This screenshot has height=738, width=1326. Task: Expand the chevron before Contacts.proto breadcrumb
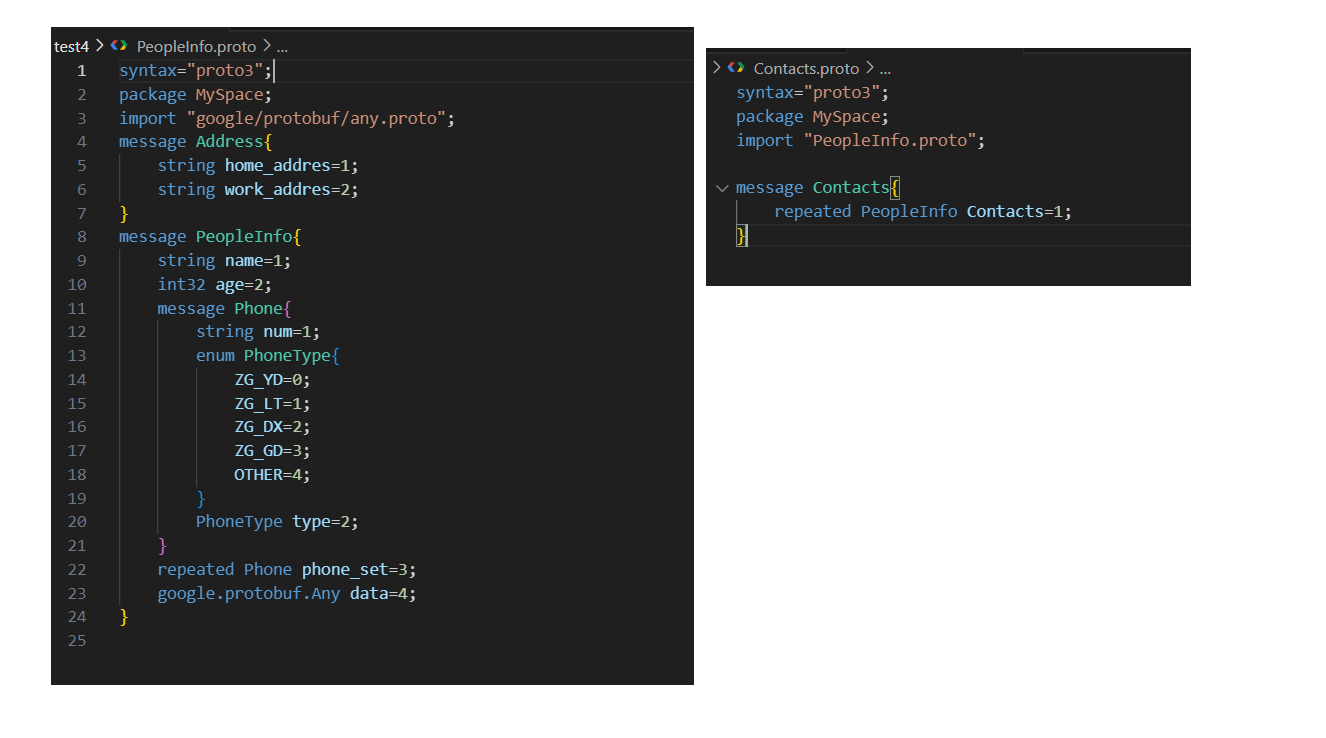coord(716,68)
